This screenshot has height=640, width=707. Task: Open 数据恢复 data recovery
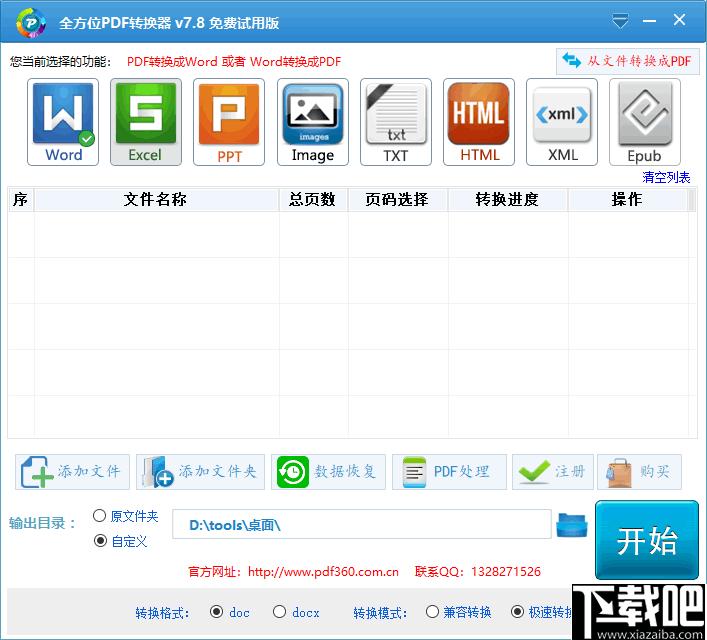coord(328,472)
